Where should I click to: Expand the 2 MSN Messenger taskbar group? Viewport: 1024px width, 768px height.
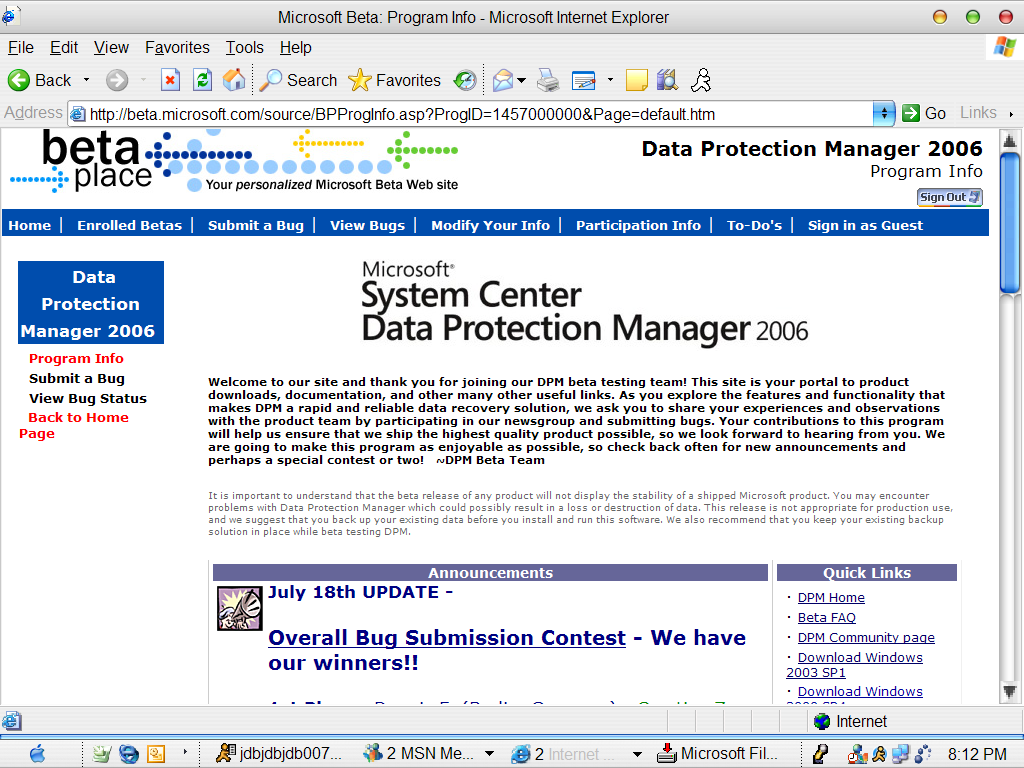point(489,754)
